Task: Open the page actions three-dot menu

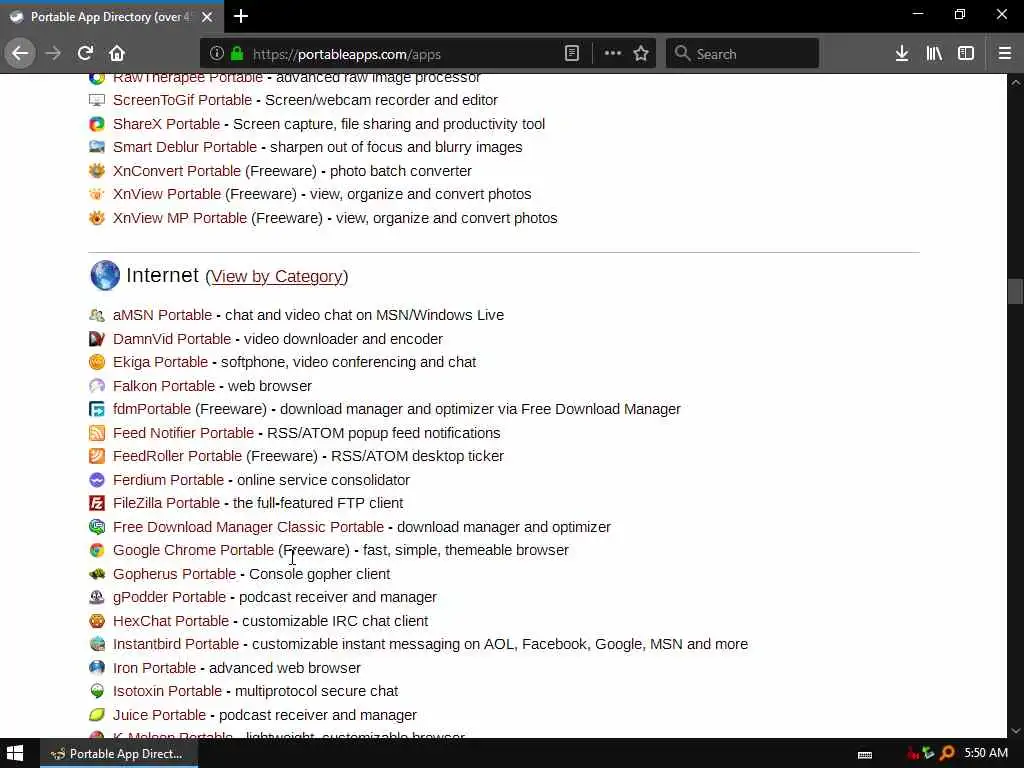Action: pyautogui.click(x=613, y=54)
